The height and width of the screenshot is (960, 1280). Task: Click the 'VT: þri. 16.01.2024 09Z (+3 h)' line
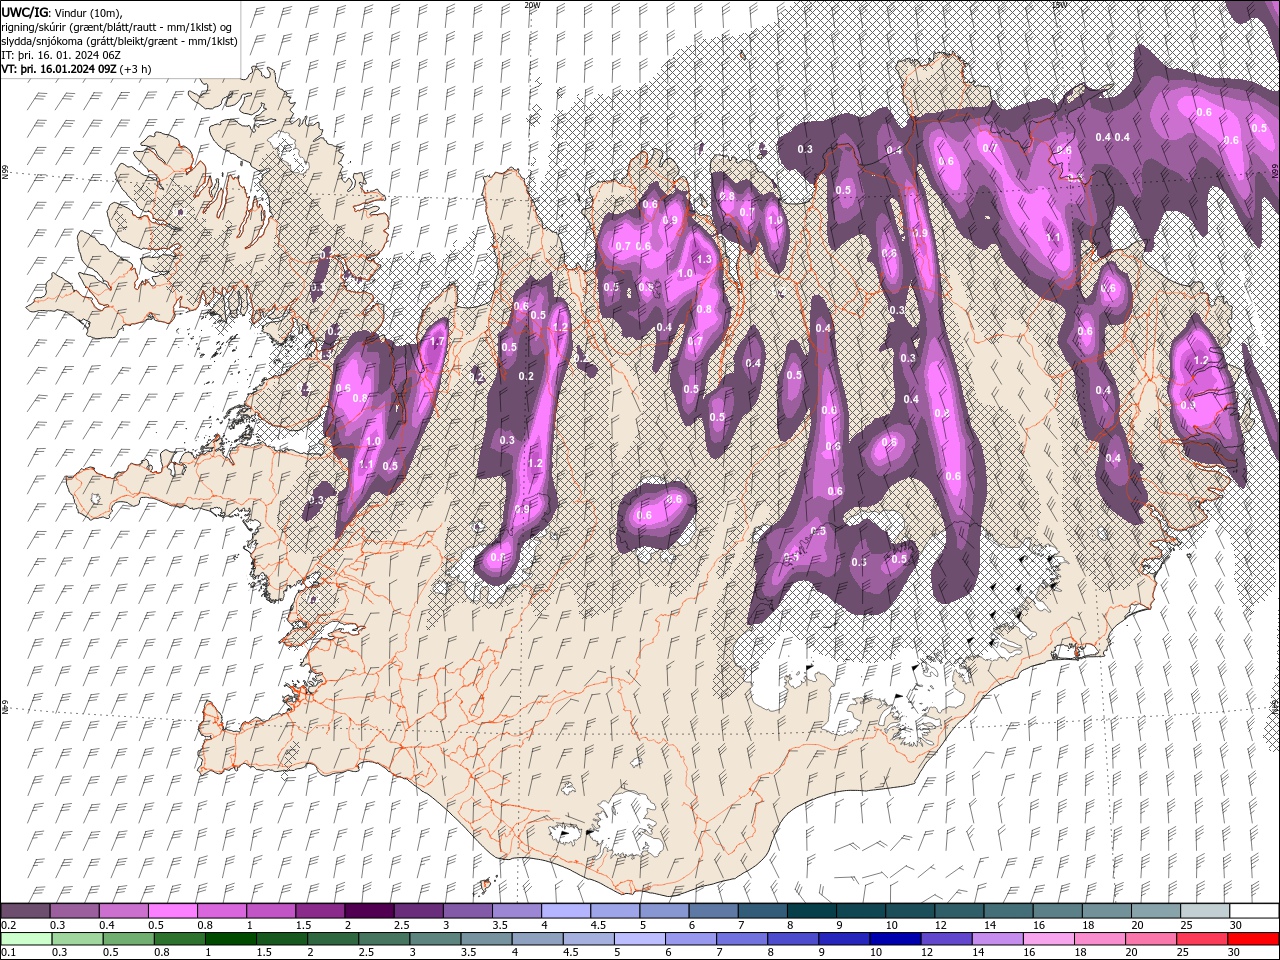[77, 69]
